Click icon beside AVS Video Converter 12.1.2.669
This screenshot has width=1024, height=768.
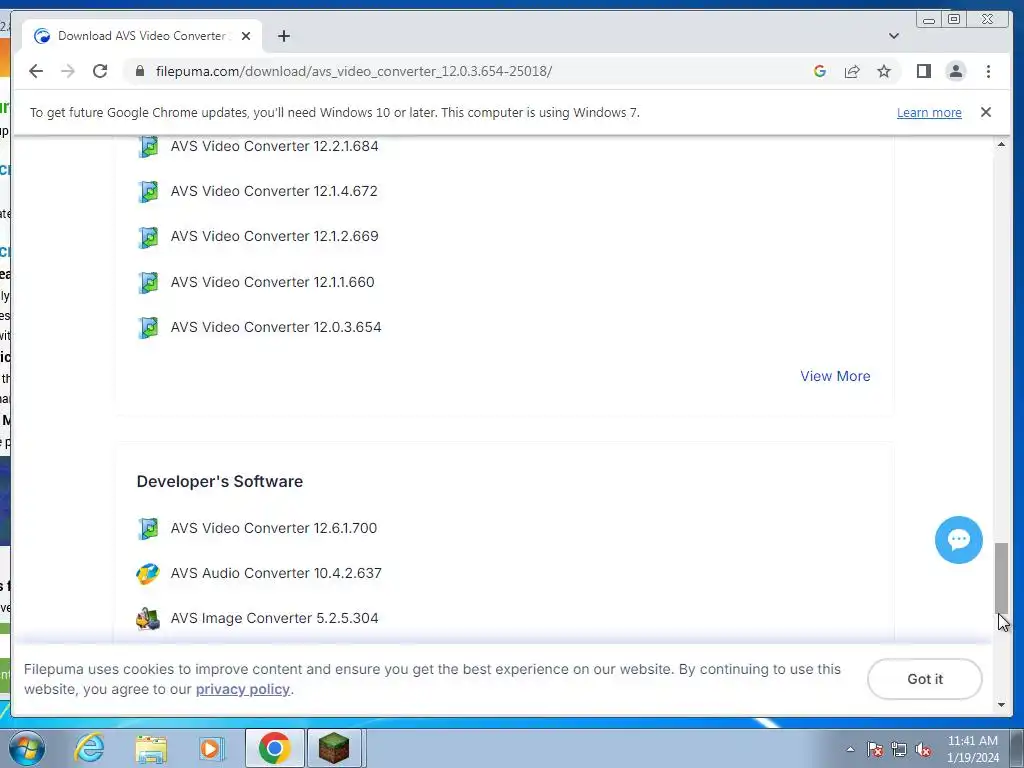[x=148, y=236]
